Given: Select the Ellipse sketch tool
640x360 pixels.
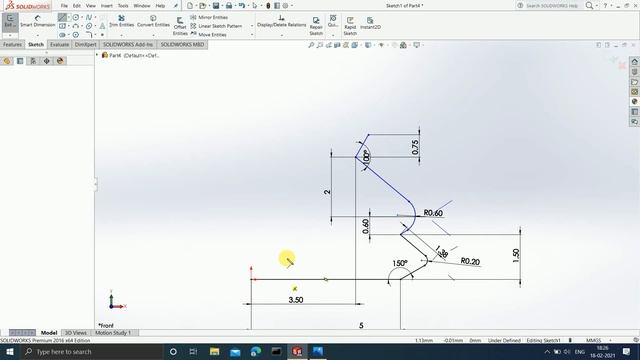Looking at the screenshot, I should [x=89, y=26].
